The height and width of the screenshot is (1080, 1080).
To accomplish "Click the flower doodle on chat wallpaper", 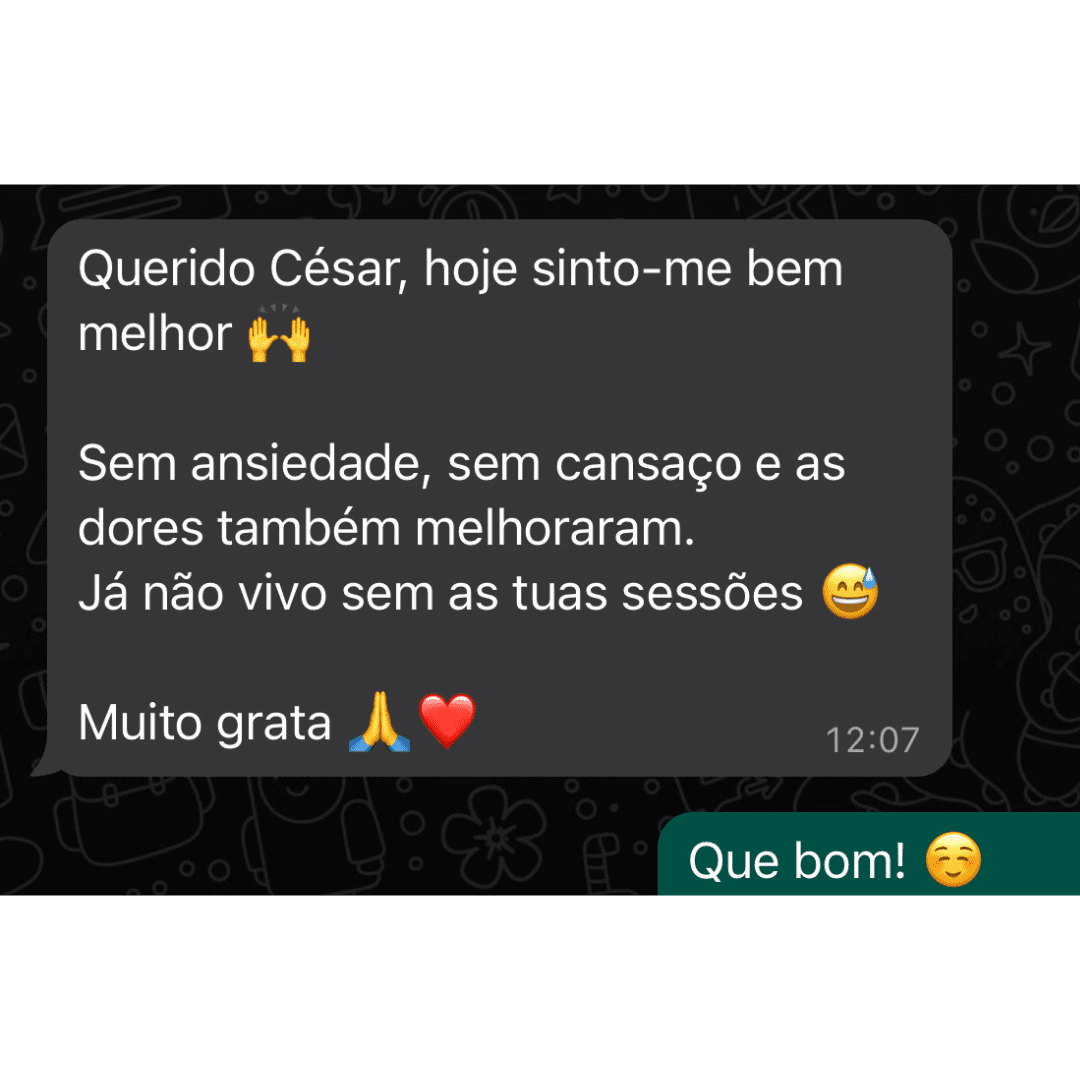I will [493, 835].
